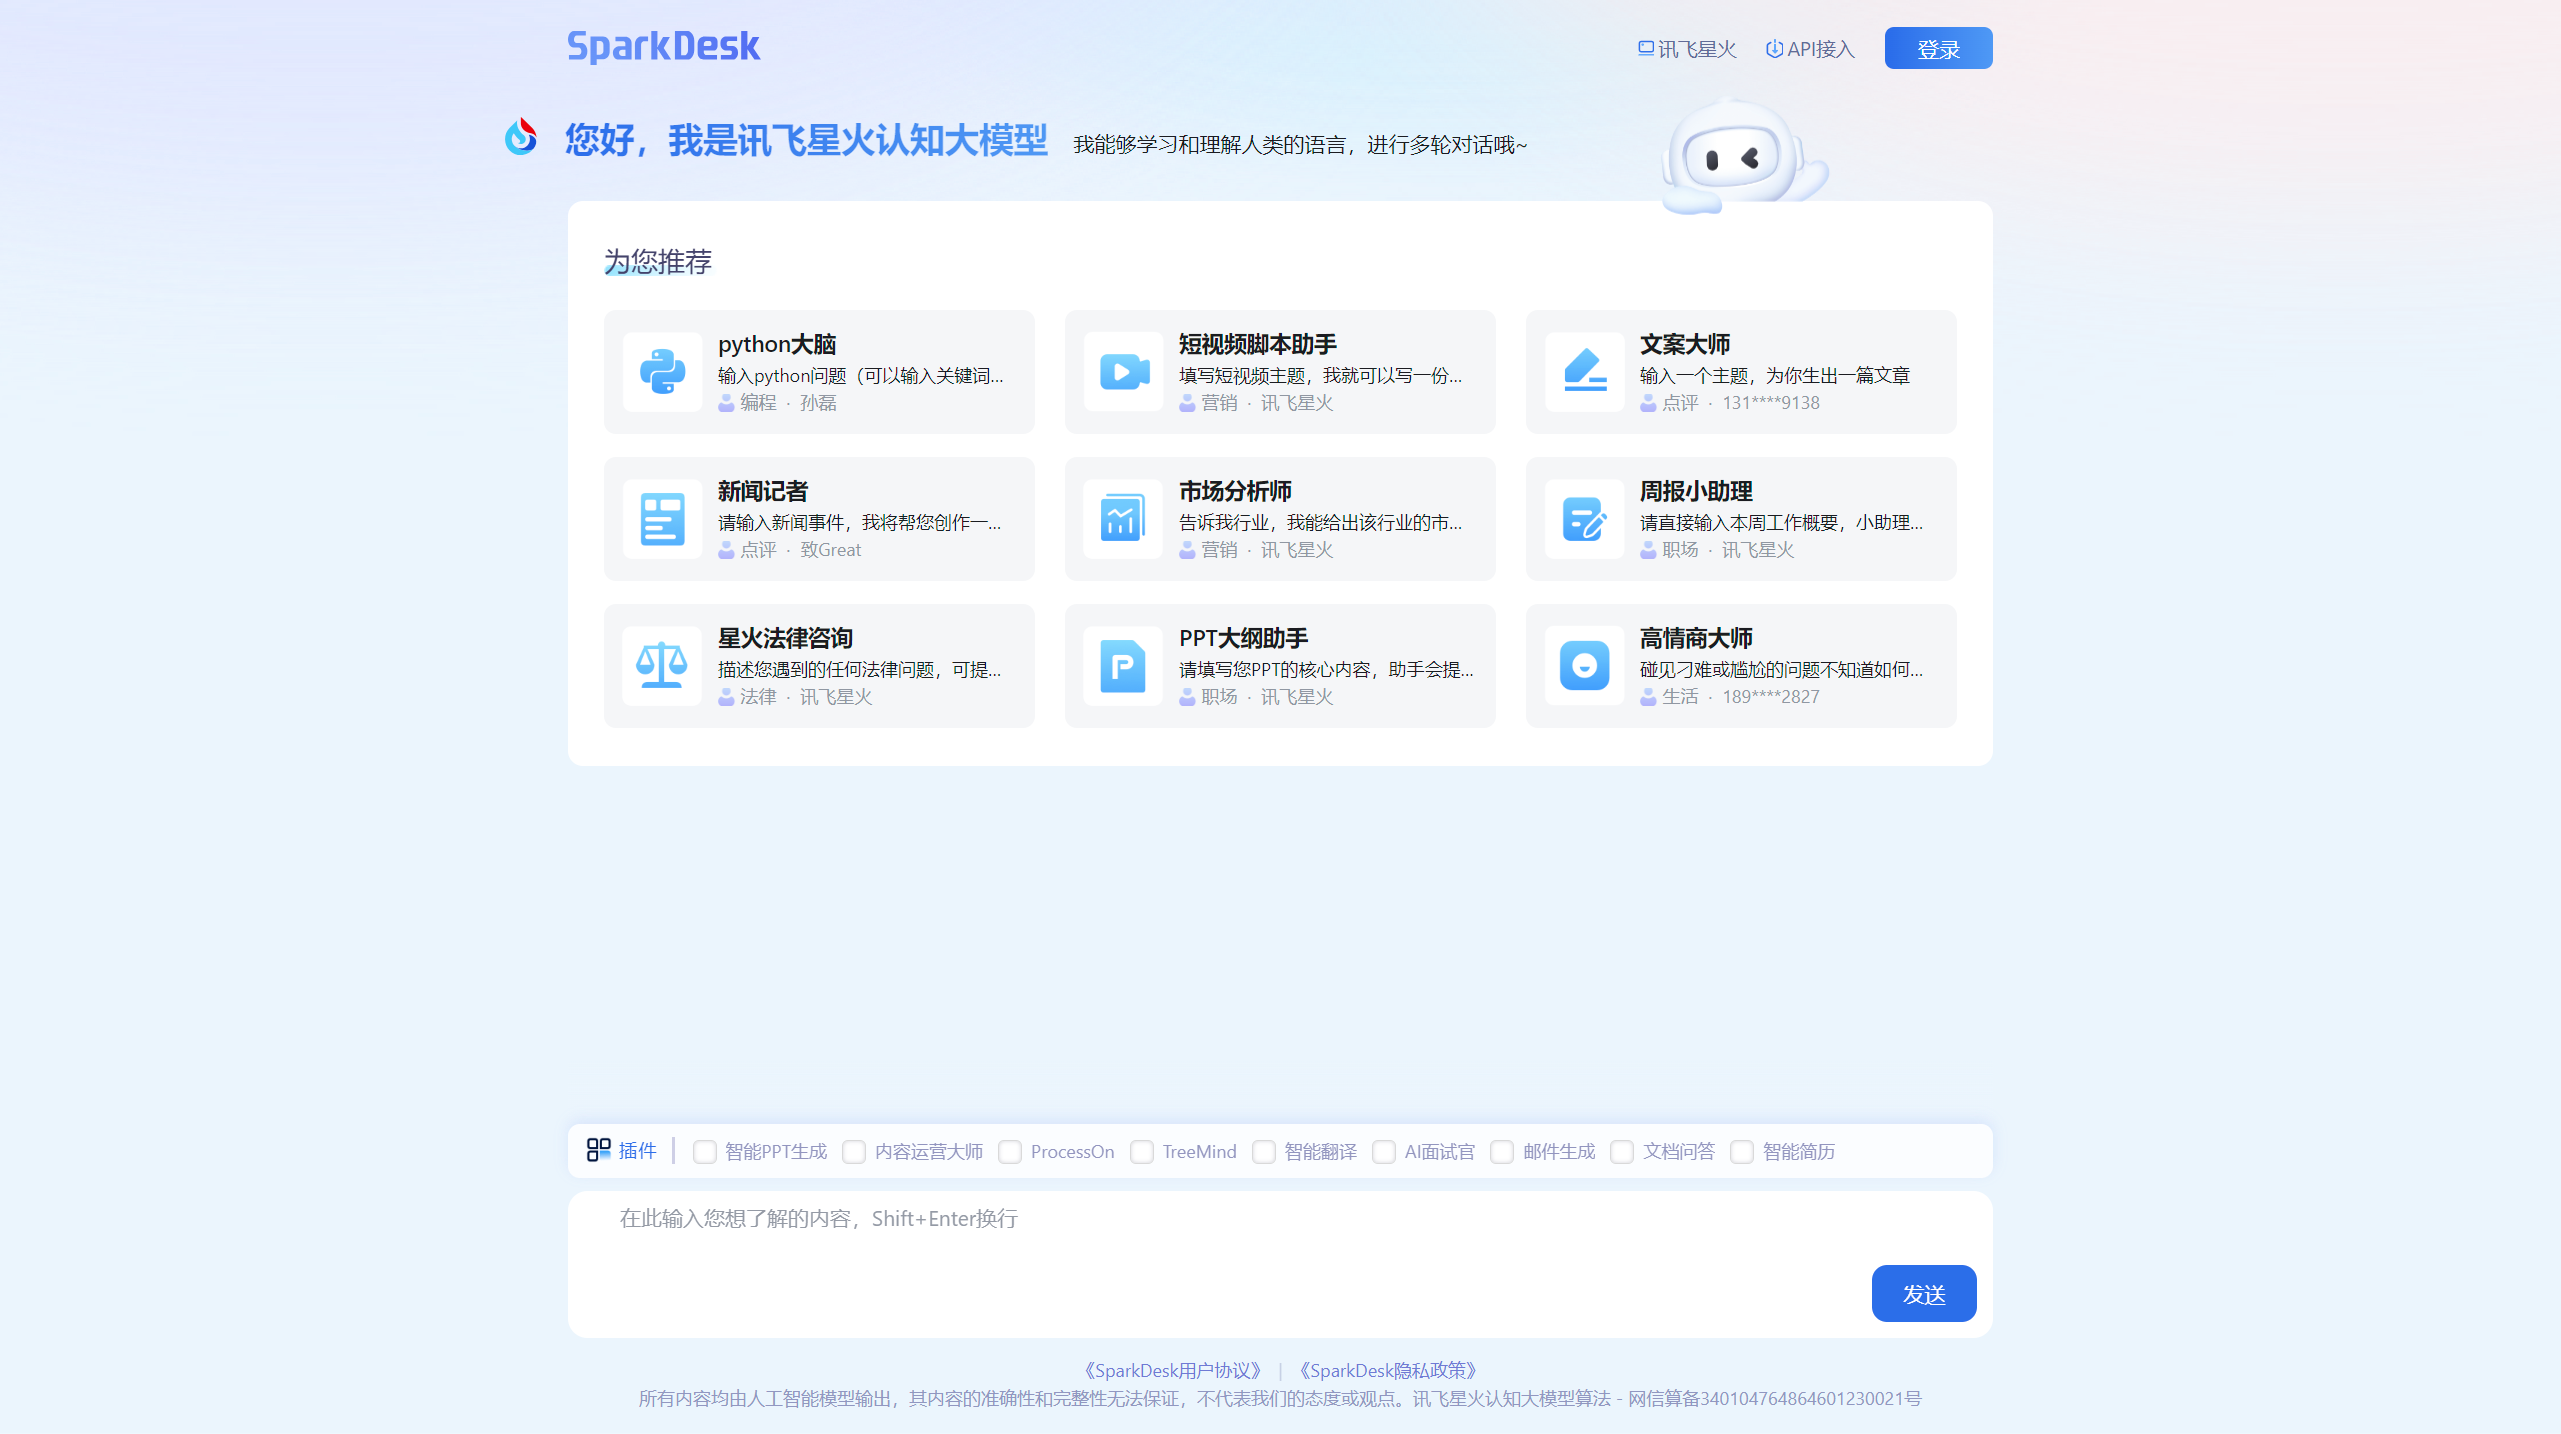Select the python大脑 Python icon
Screen dimensions: 2561x1434
pyautogui.click(x=661, y=372)
